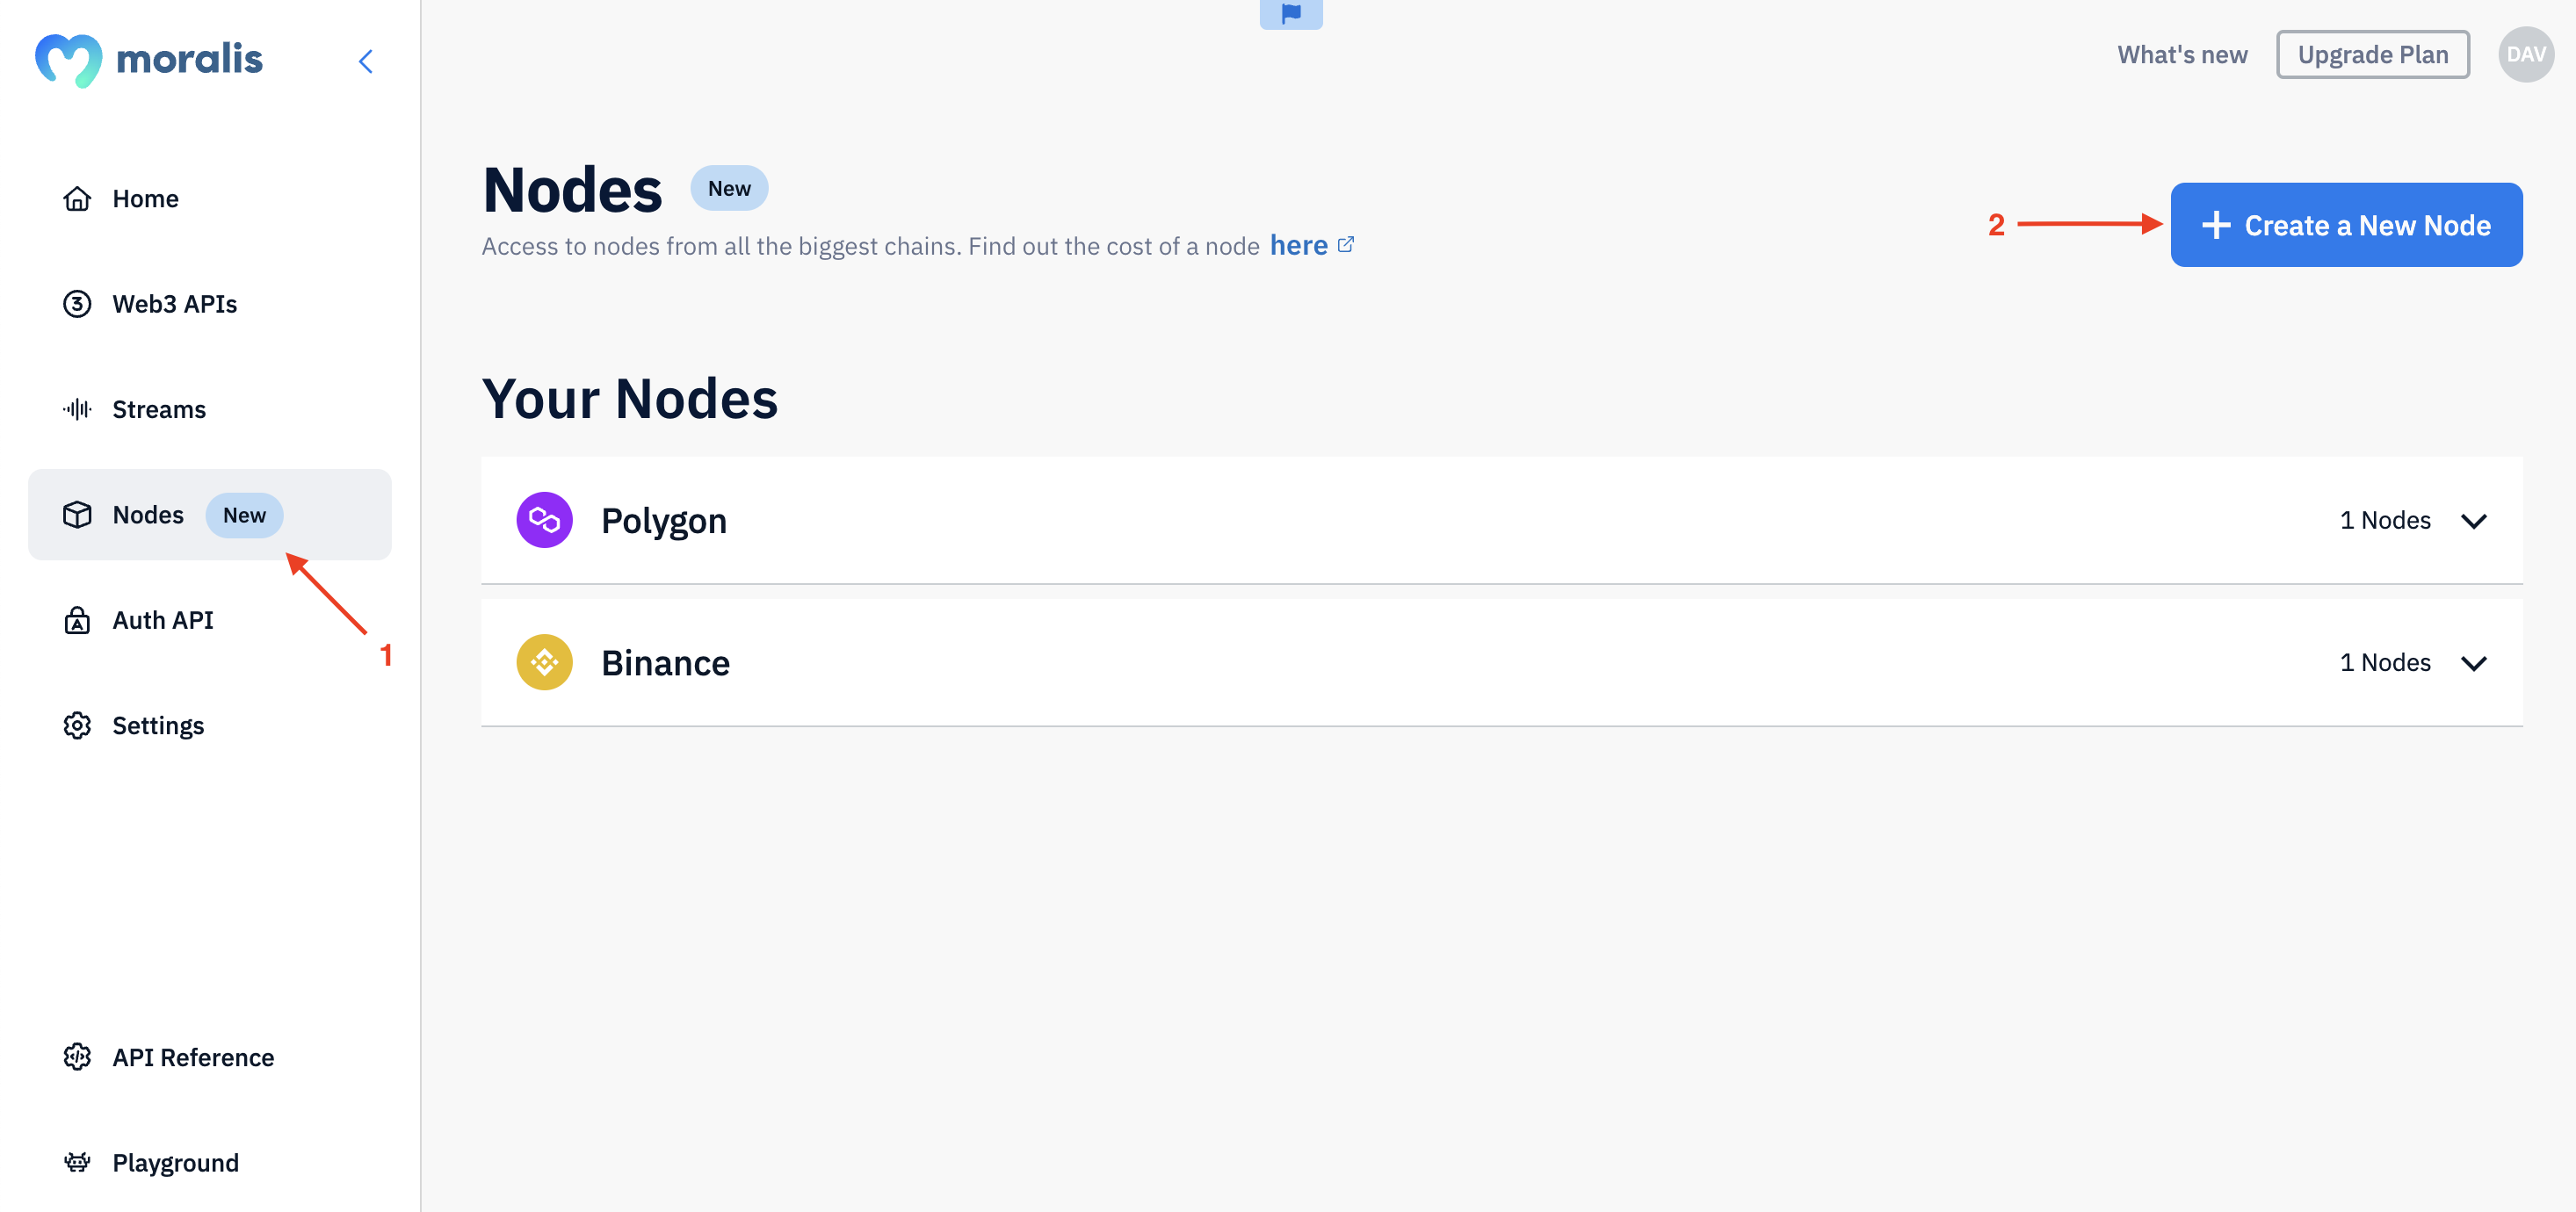Click the Nodes sidebar icon
This screenshot has height=1212, width=2576.
click(76, 514)
